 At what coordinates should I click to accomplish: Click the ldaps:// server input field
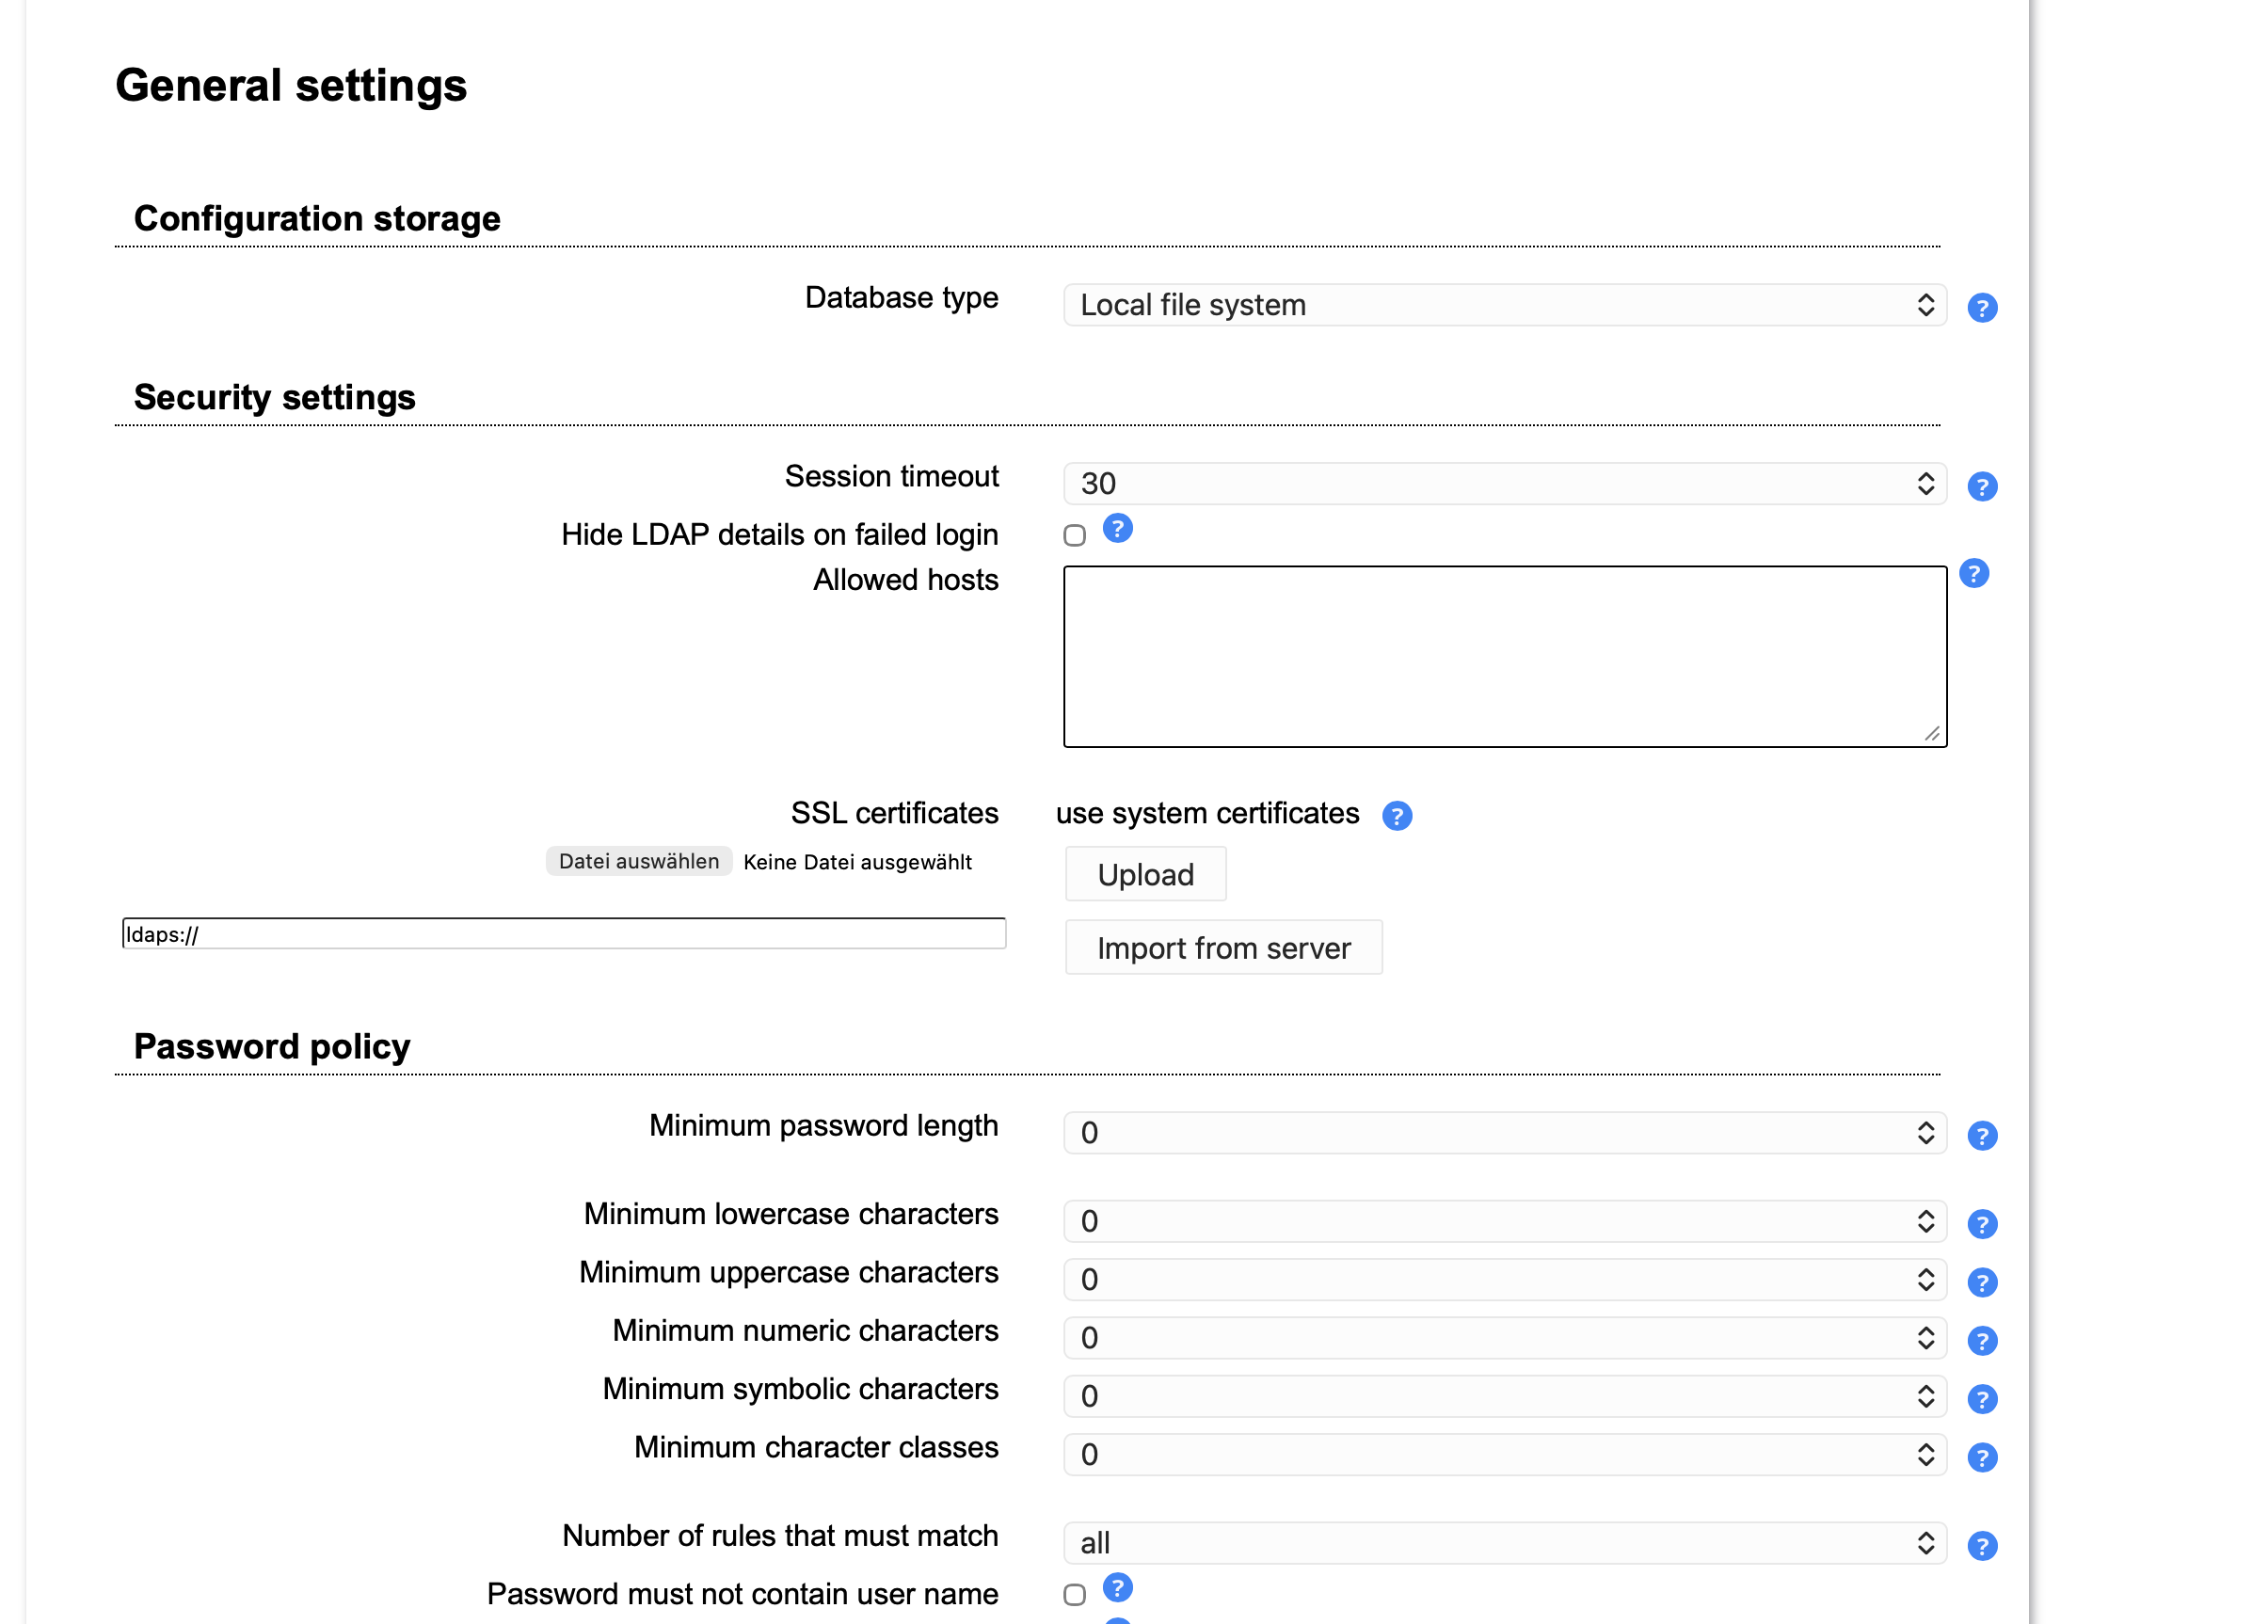[x=563, y=934]
